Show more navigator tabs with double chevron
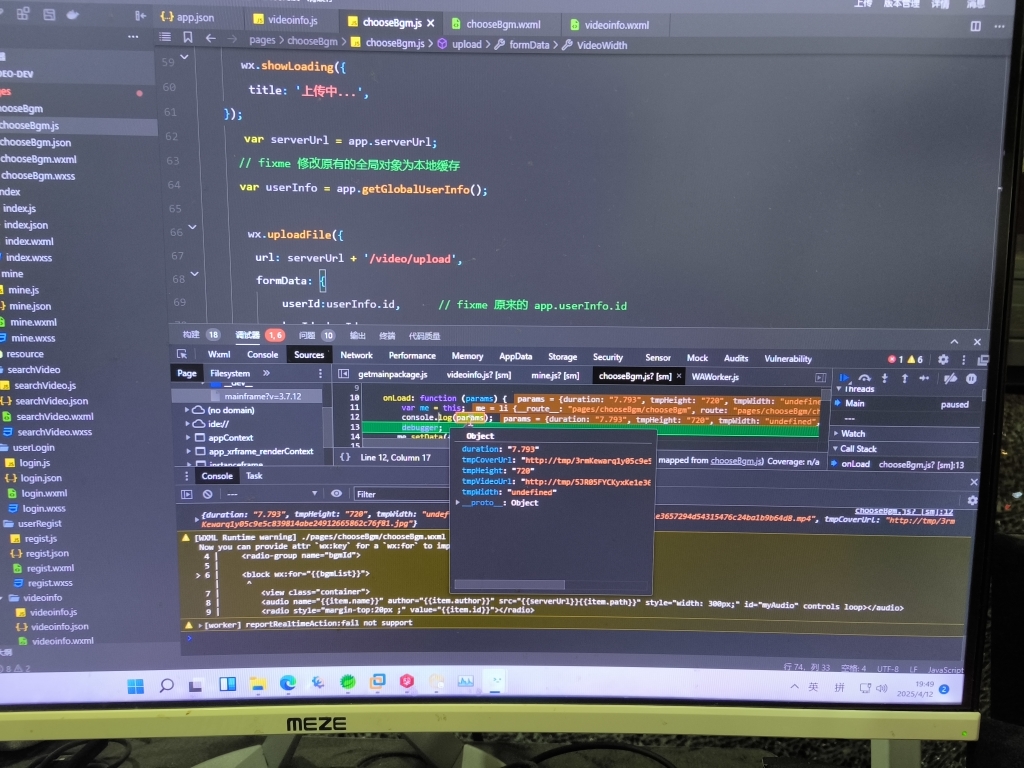Screen dimensions: 1024x768 pyautogui.click(x=266, y=373)
